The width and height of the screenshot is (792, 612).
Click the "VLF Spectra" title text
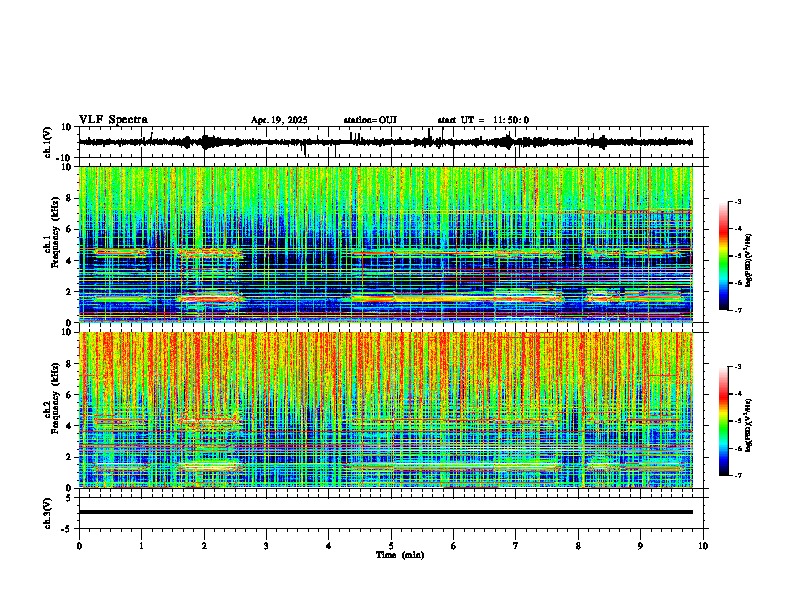[113, 120]
